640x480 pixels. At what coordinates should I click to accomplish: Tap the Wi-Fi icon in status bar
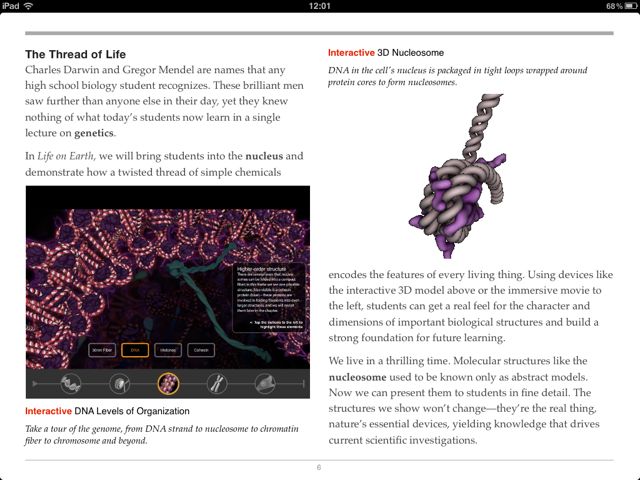tap(28, 6)
